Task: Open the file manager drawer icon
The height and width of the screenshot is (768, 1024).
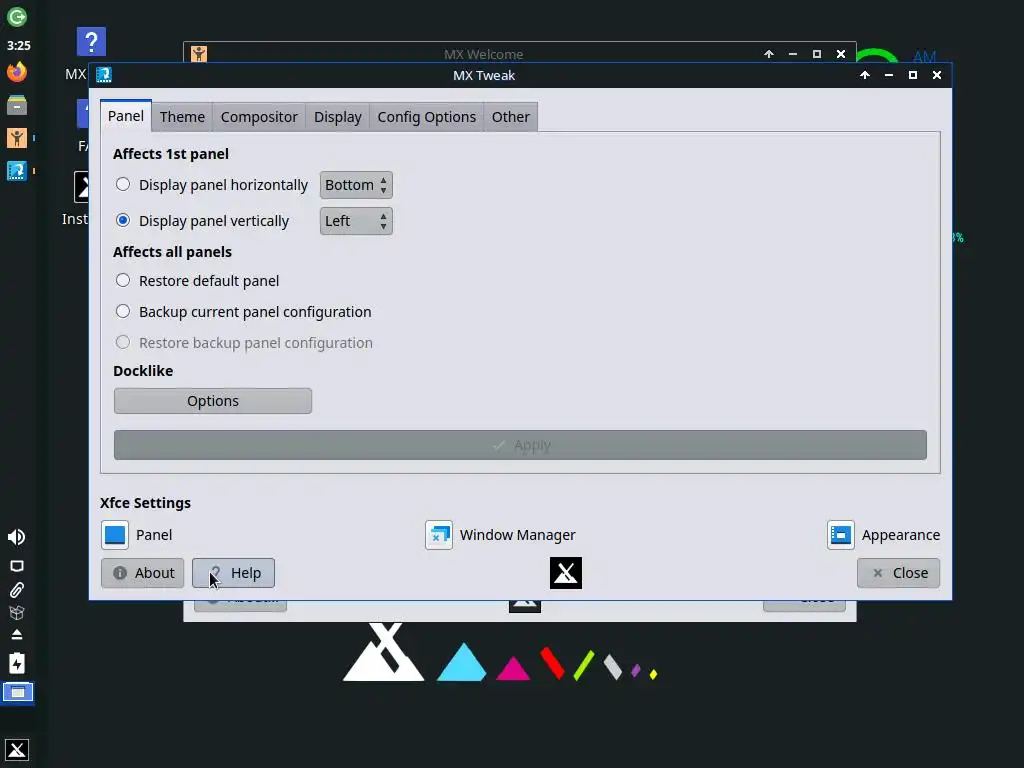Action: point(17,104)
